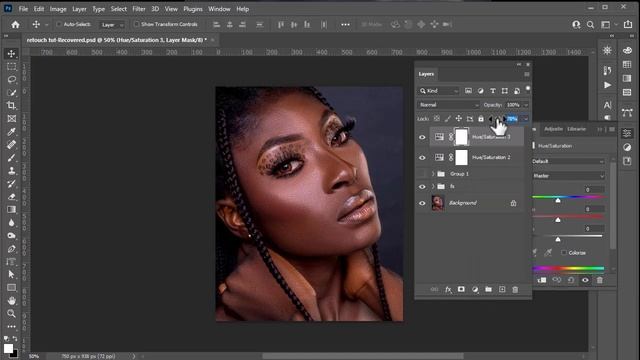
Task: Select the Hand tool
Action: tap(11, 300)
